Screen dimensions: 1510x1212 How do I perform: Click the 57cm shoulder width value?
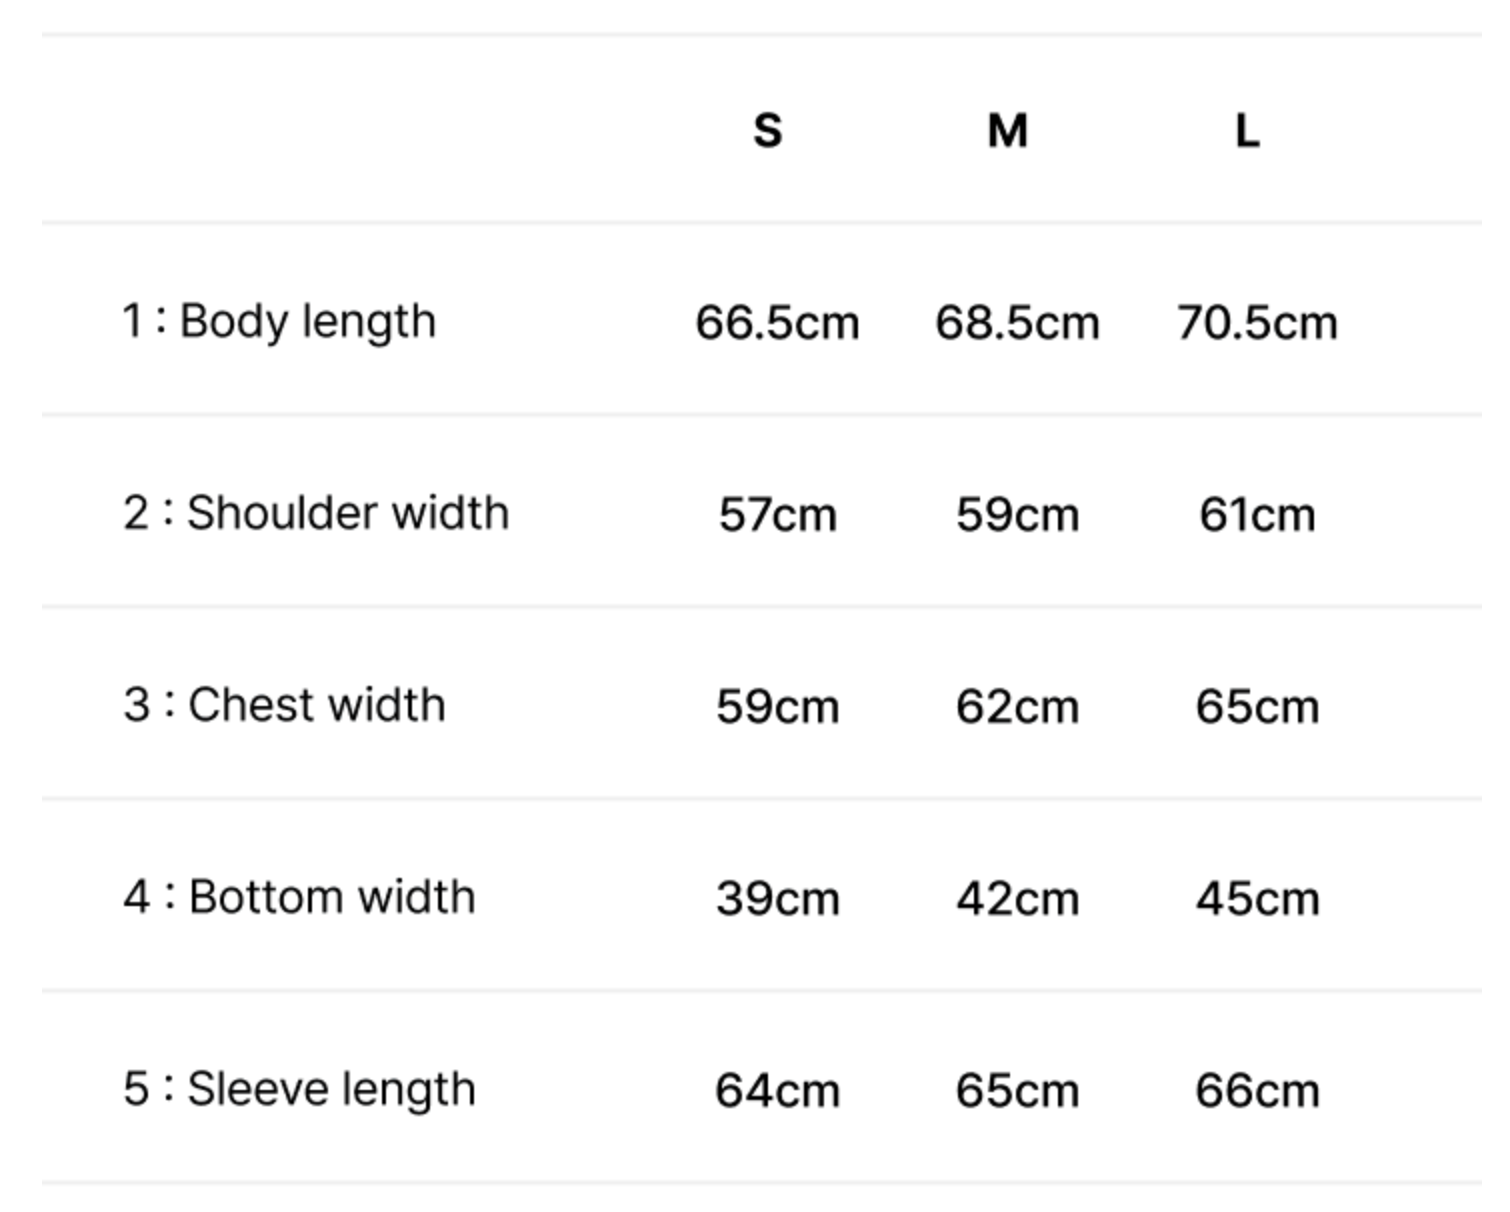777,515
